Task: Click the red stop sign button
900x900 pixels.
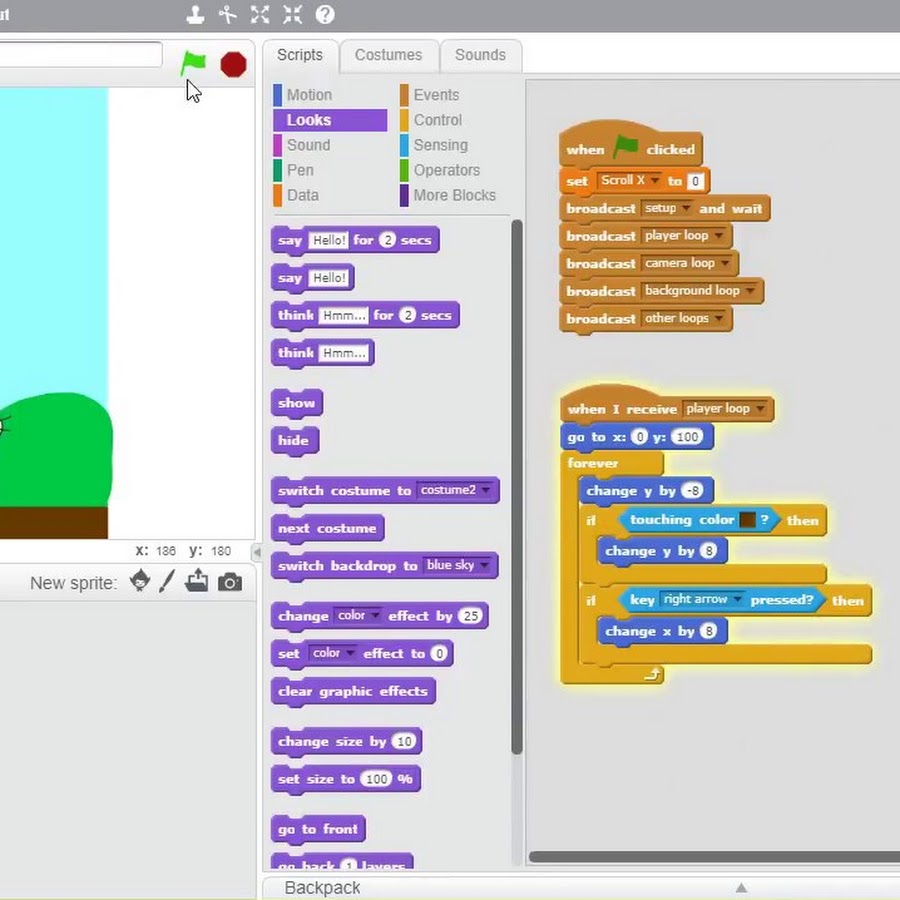Action: tap(234, 64)
